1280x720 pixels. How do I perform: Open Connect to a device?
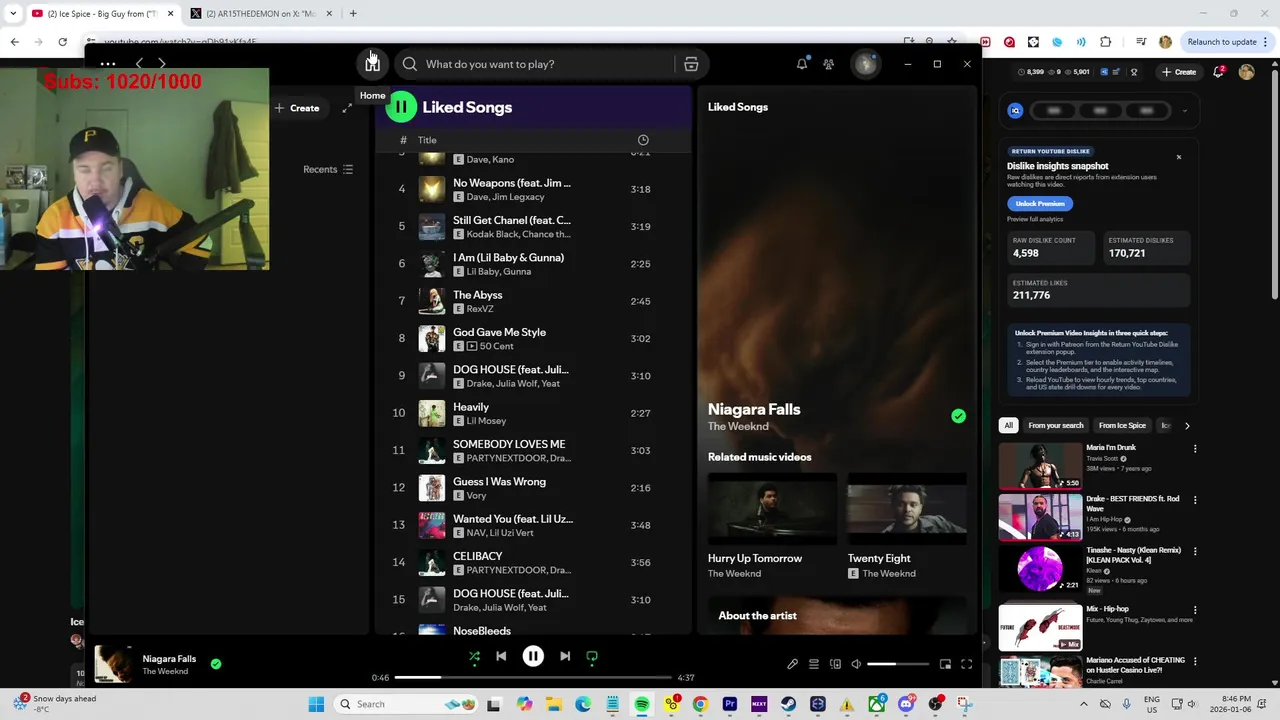835,664
